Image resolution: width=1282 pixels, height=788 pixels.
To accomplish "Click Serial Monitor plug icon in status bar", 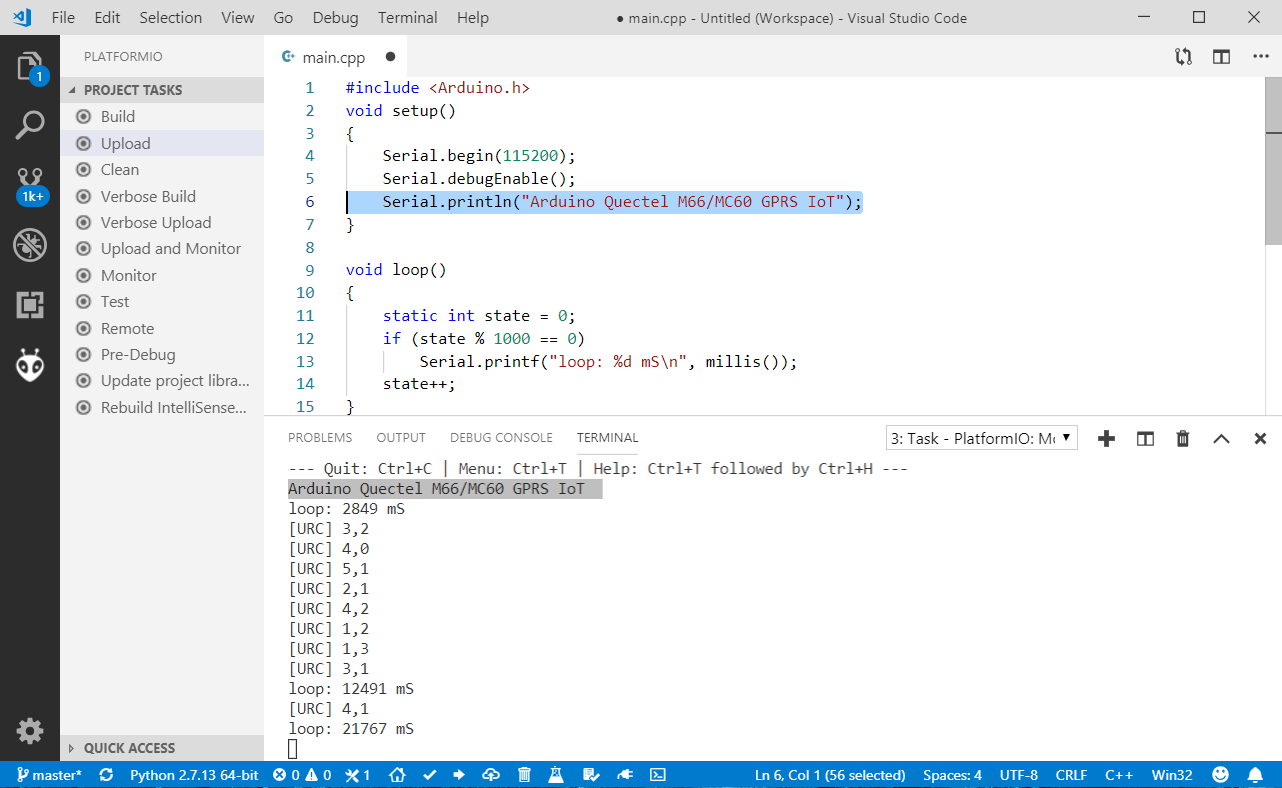I will click(624, 775).
